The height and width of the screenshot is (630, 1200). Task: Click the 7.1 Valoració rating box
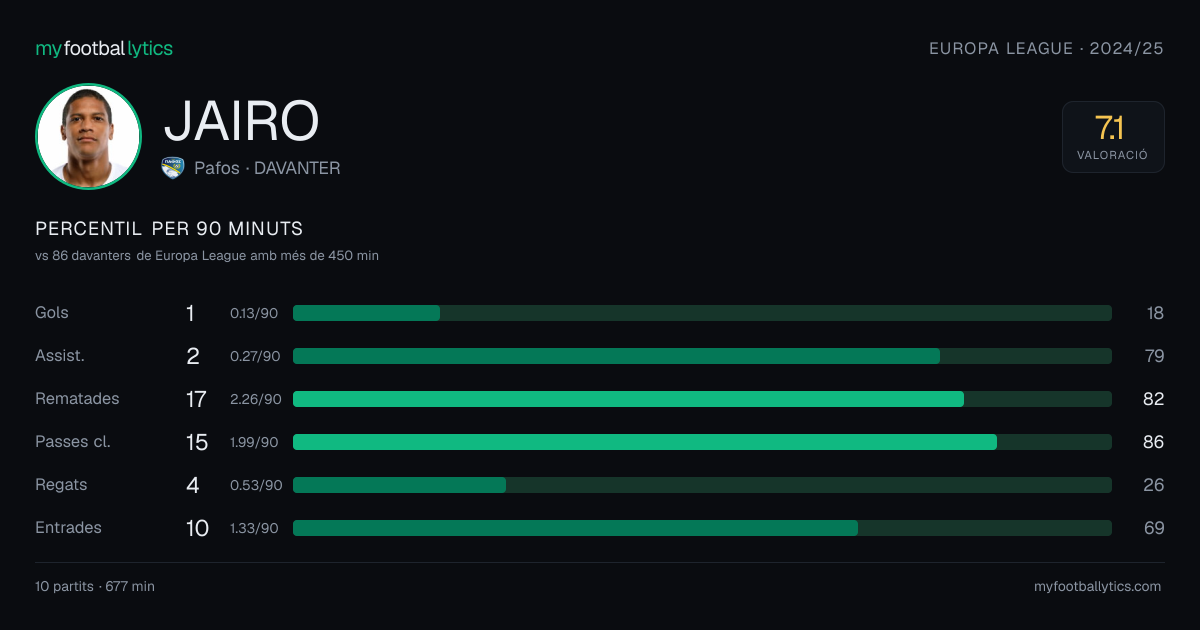pos(1113,137)
